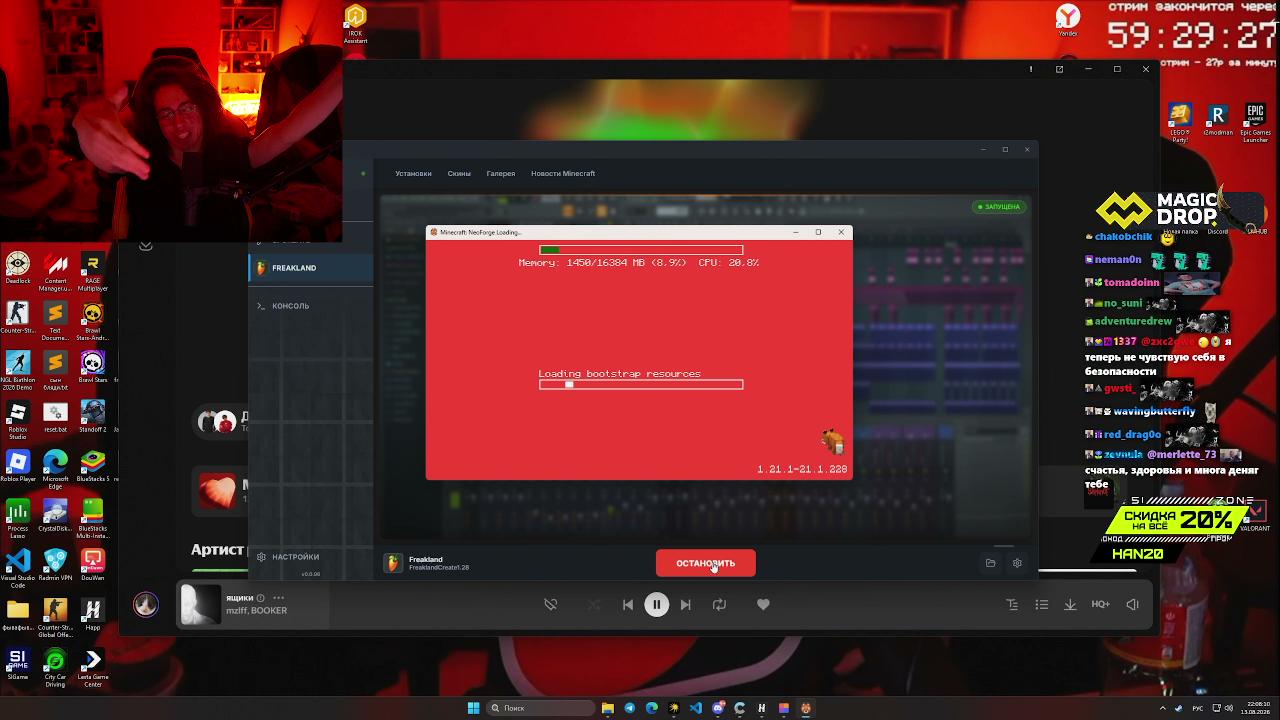Switch to the Скины tab
This screenshot has width=1280, height=720.
(x=459, y=173)
